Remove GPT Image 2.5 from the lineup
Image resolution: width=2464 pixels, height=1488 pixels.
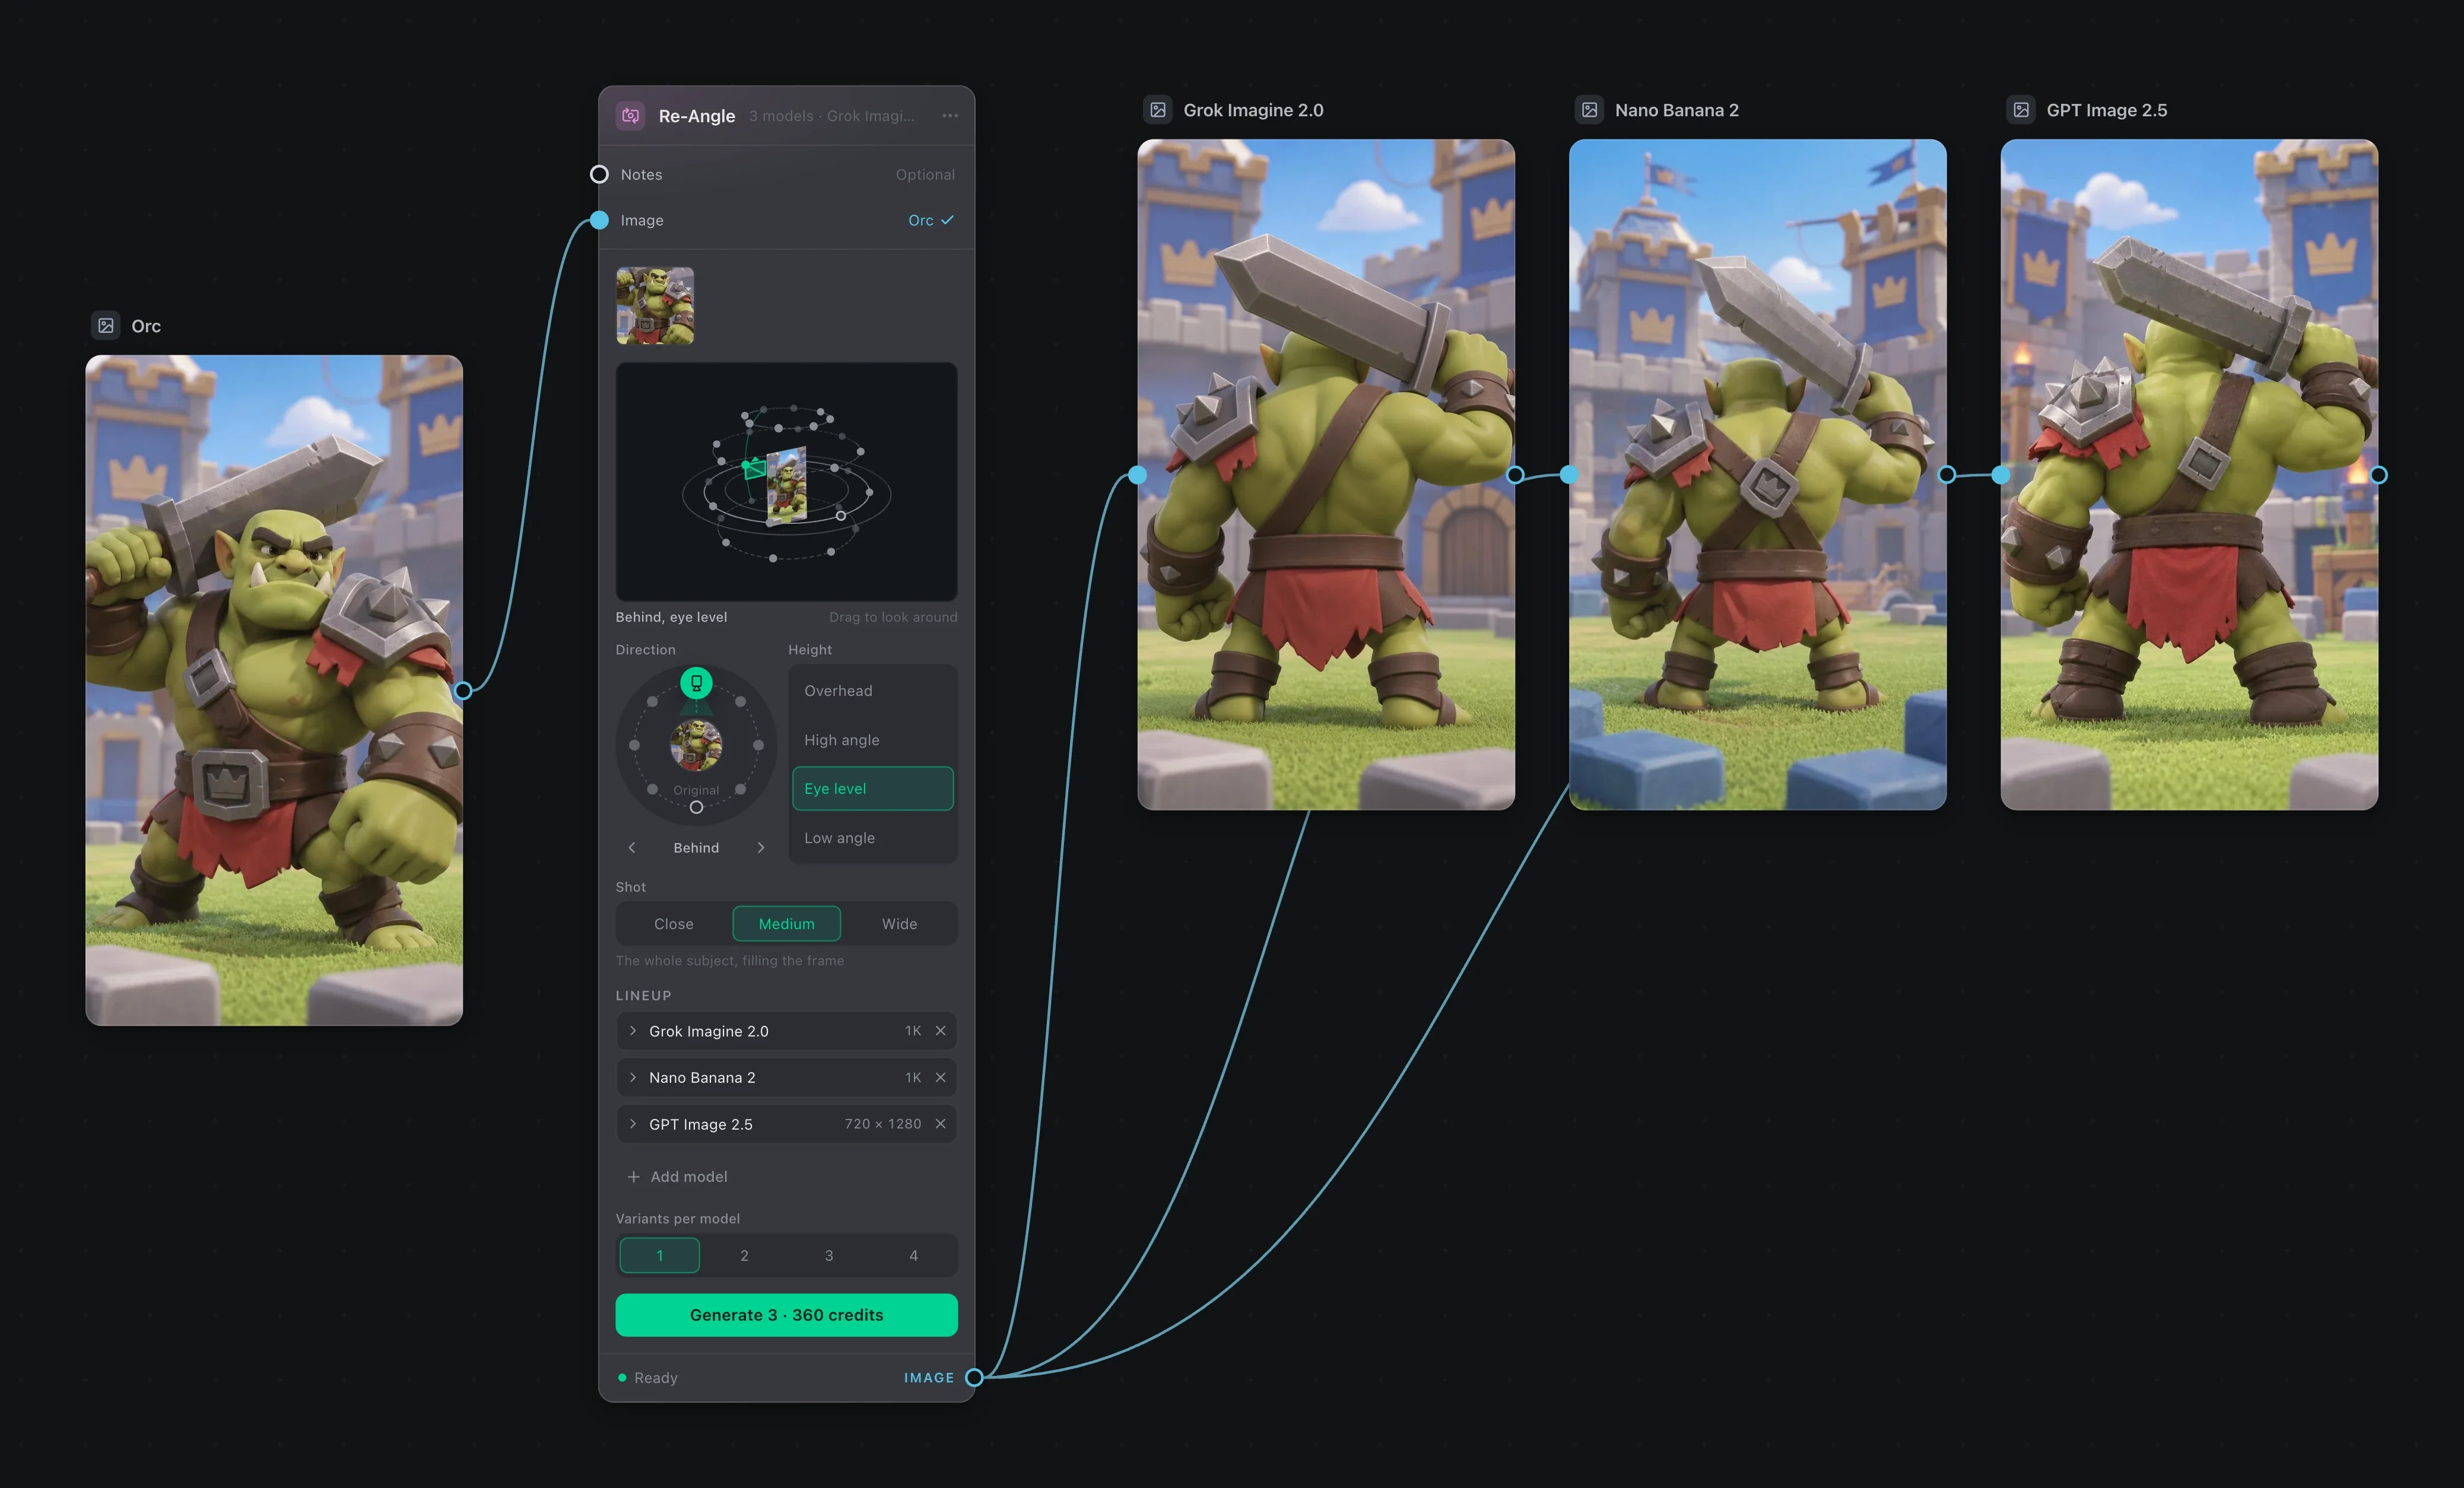940,1124
